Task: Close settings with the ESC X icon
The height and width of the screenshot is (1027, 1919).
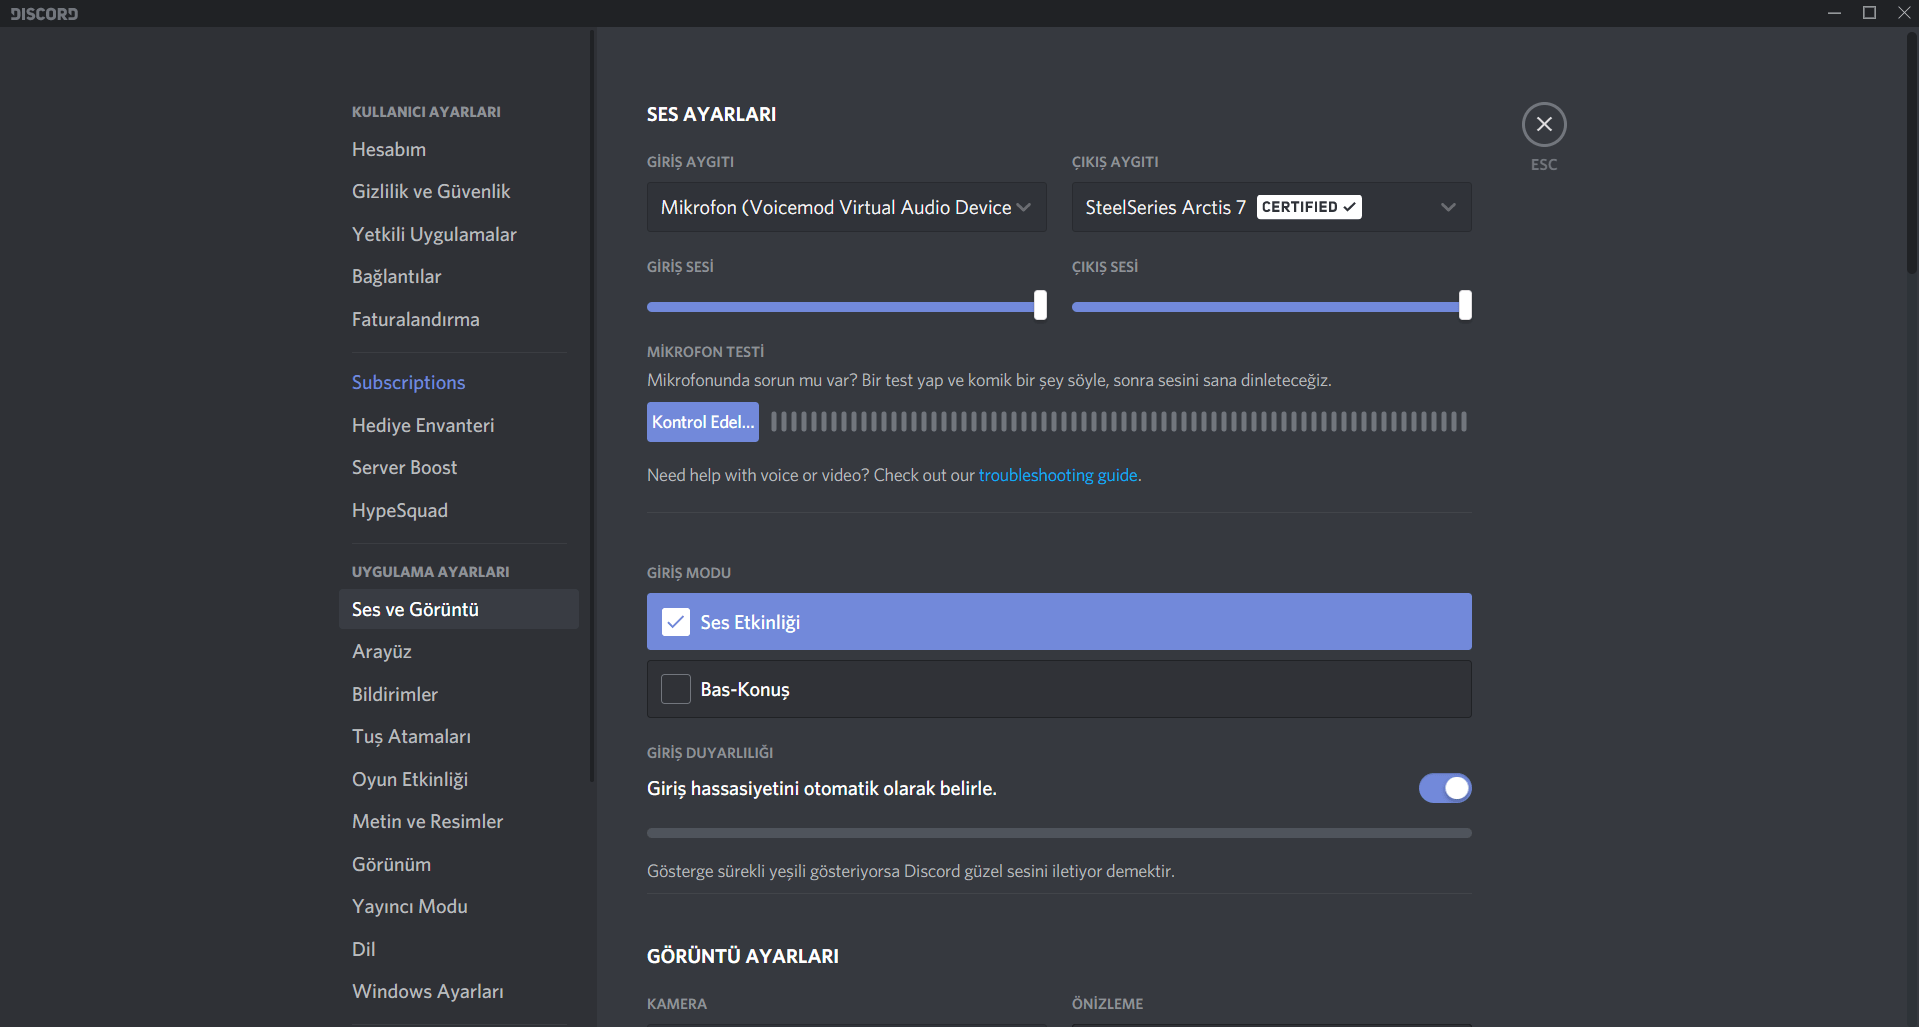Action: [x=1543, y=124]
